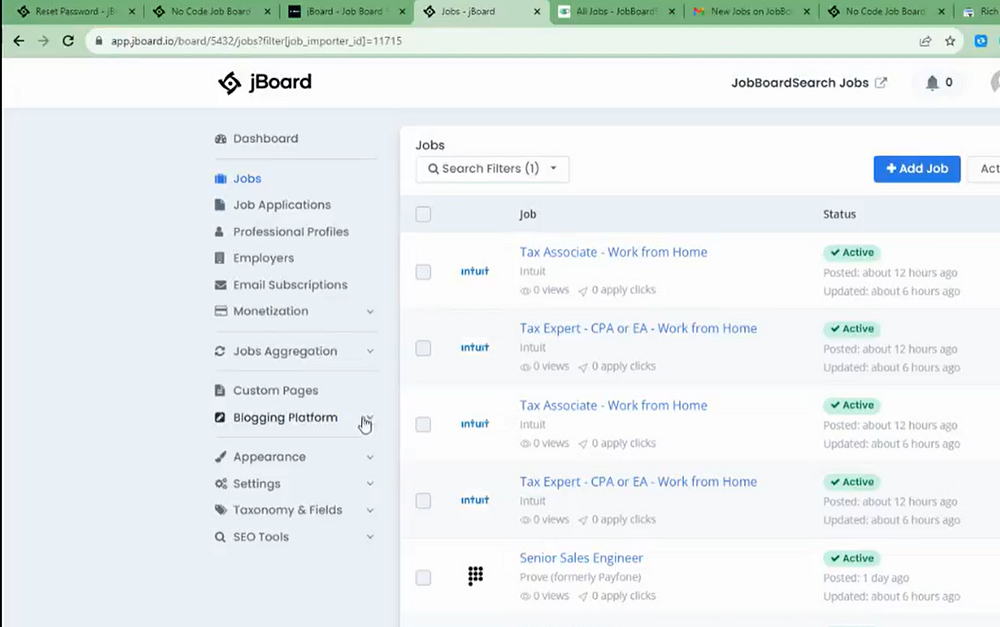This screenshot has width=1000, height=627.
Task: Open the first Tax Associate - Work from Home link
Action: click(613, 252)
